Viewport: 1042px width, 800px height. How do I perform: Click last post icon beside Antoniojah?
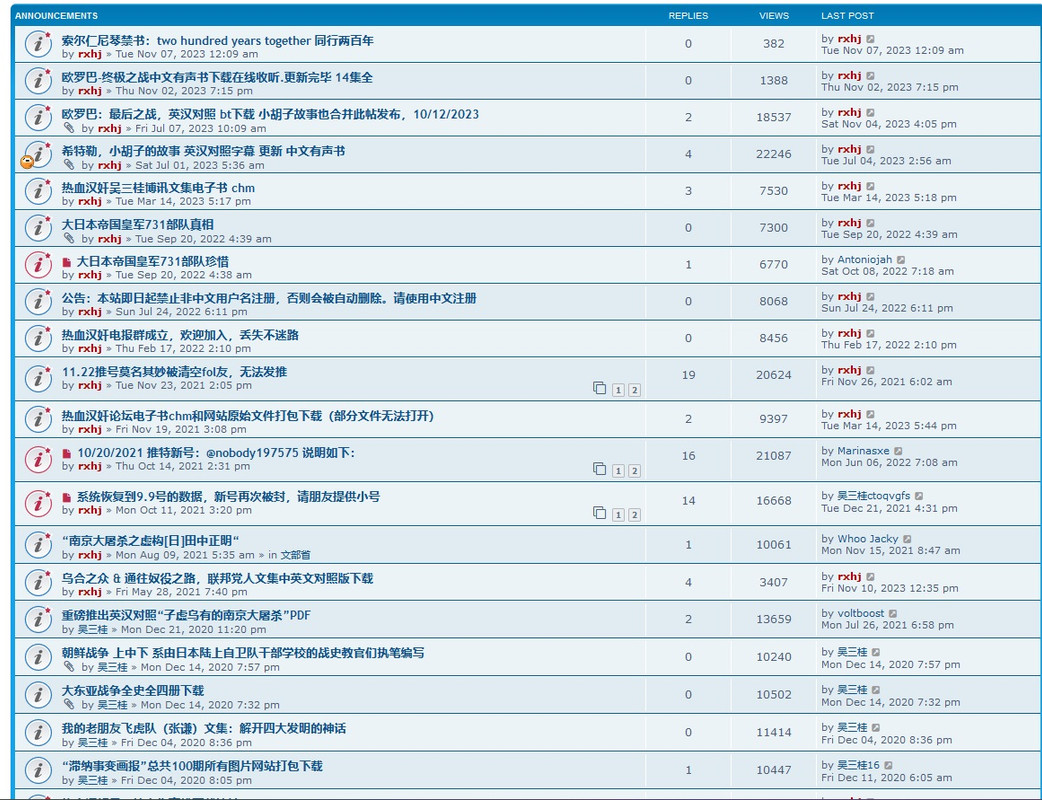[901, 260]
